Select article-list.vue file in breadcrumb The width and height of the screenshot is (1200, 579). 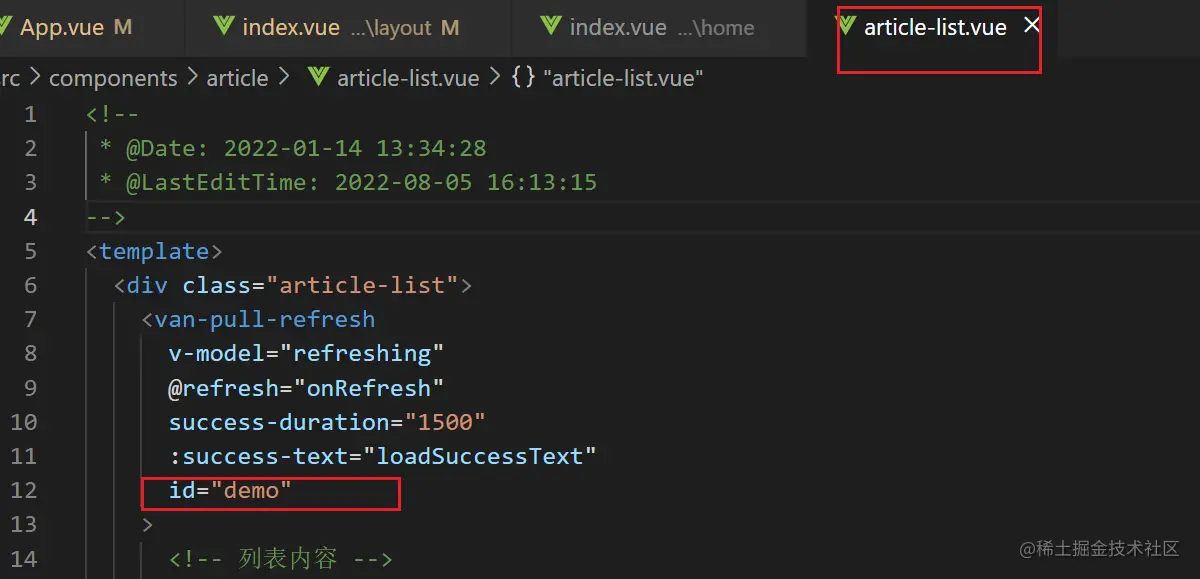408,78
